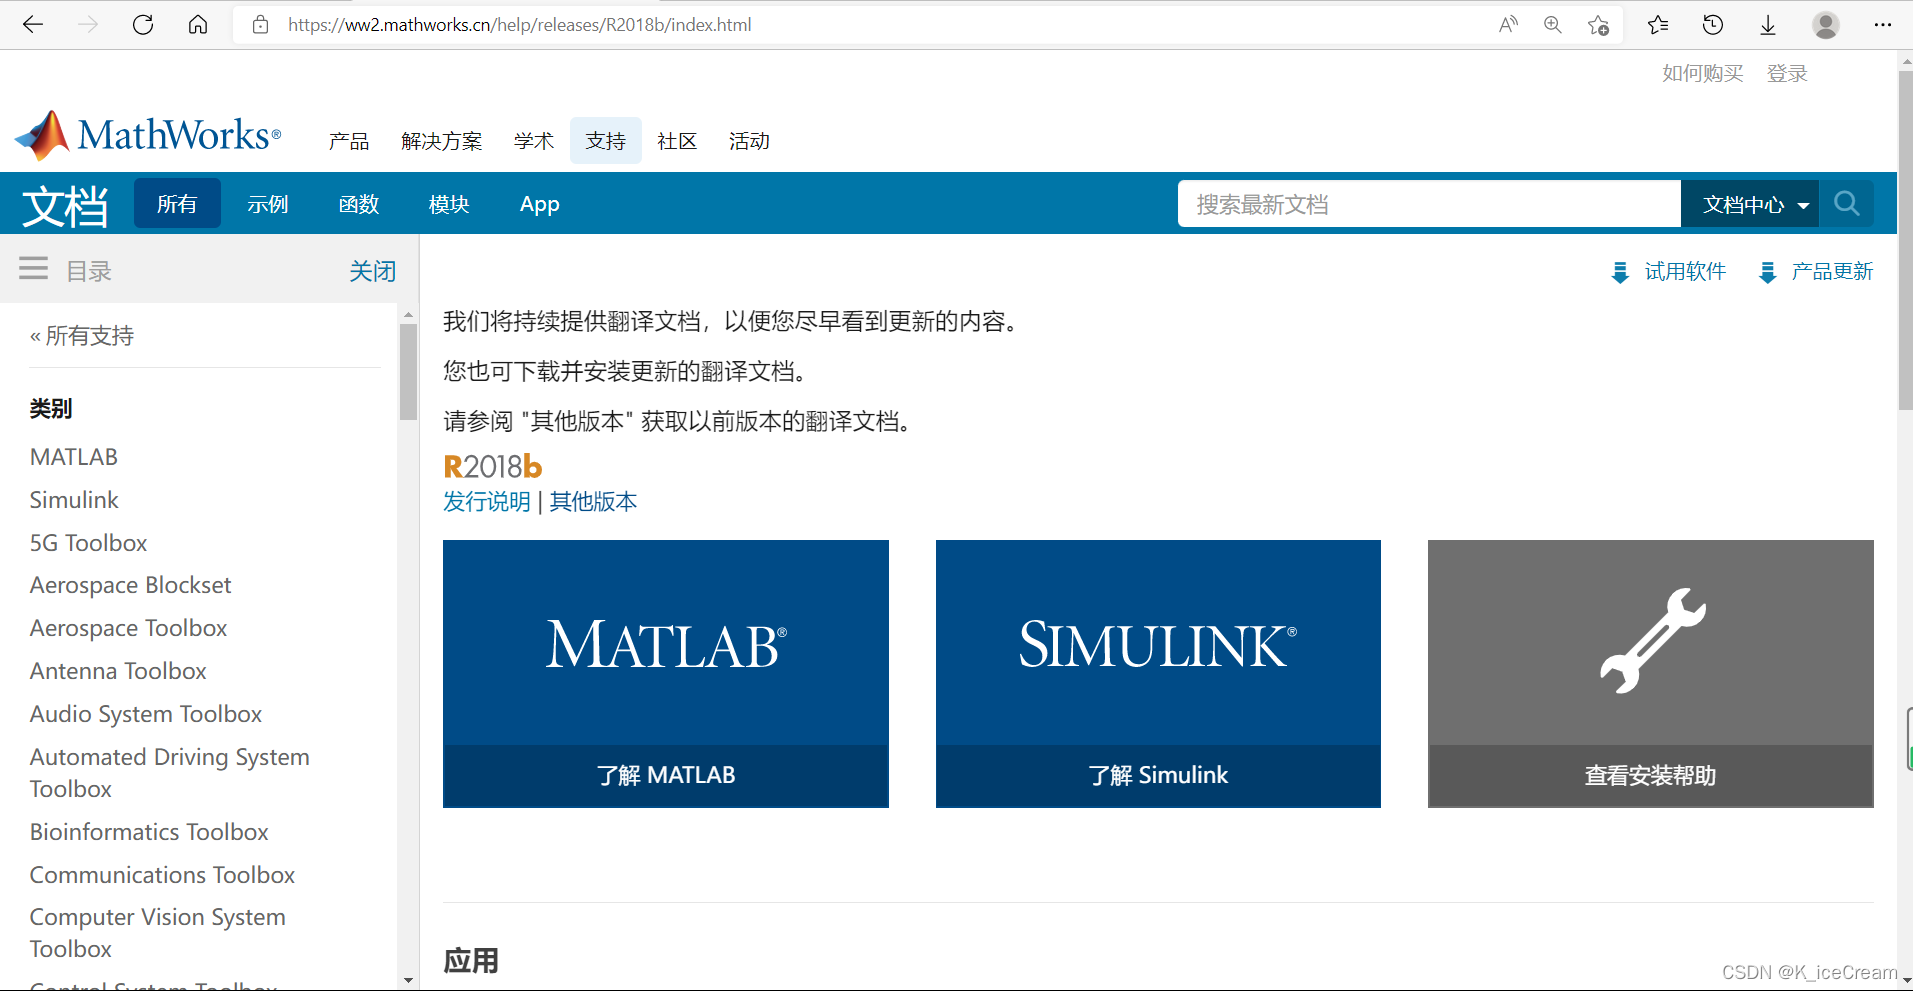Open Audio System Toolbox in sidebar
Image resolution: width=1913 pixels, height=991 pixels.
point(146,714)
